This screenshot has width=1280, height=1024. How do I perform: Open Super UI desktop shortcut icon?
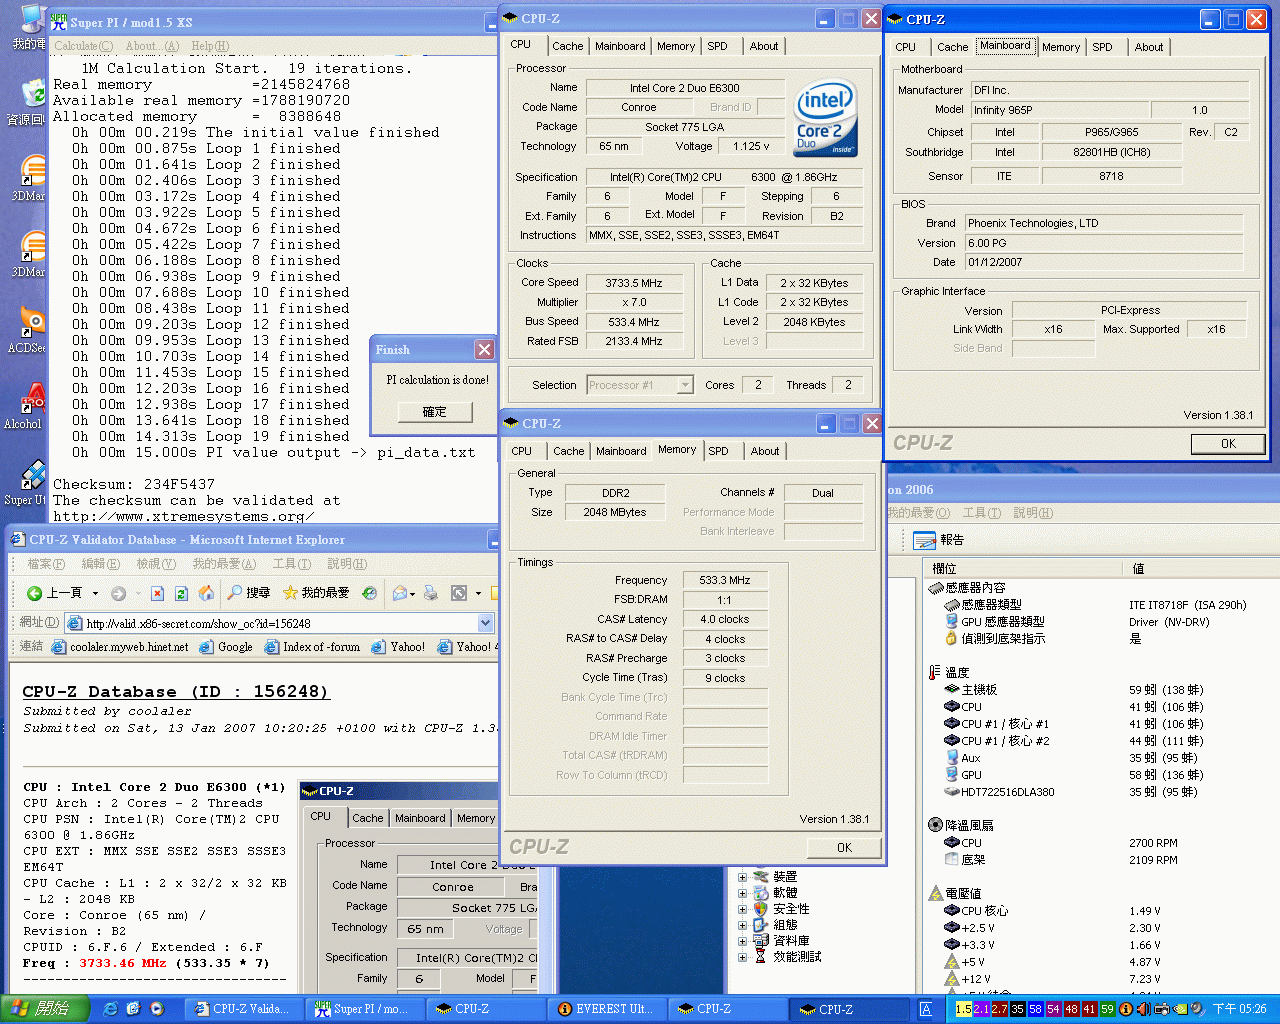click(x=32, y=474)
